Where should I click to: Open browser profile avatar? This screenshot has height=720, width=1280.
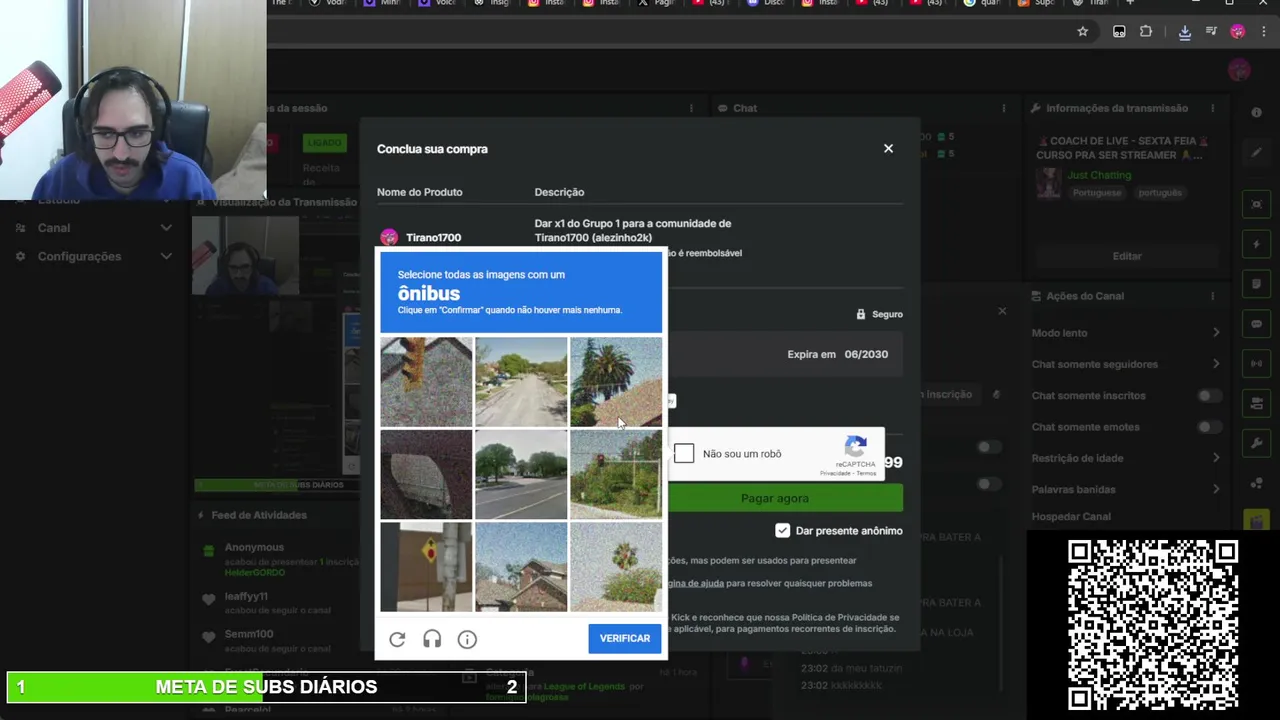(x=1238, y=32)
